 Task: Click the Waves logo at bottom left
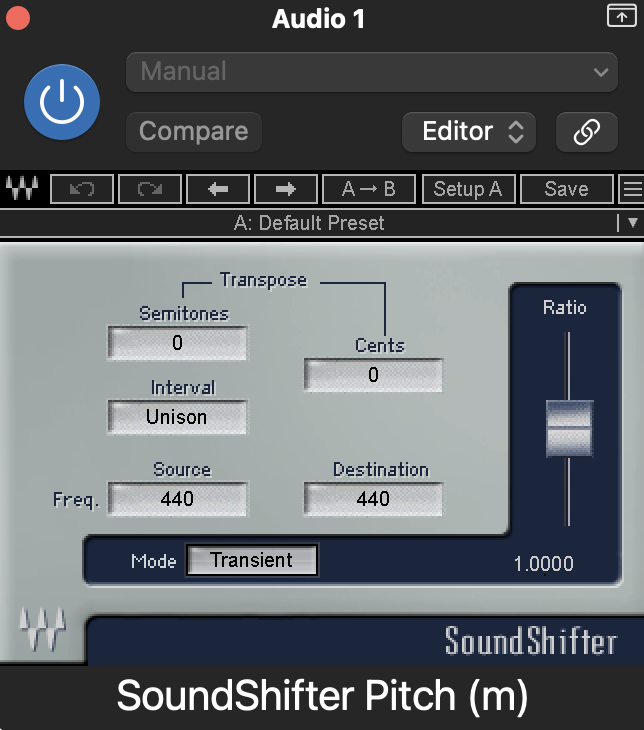(x=43, y=629)
